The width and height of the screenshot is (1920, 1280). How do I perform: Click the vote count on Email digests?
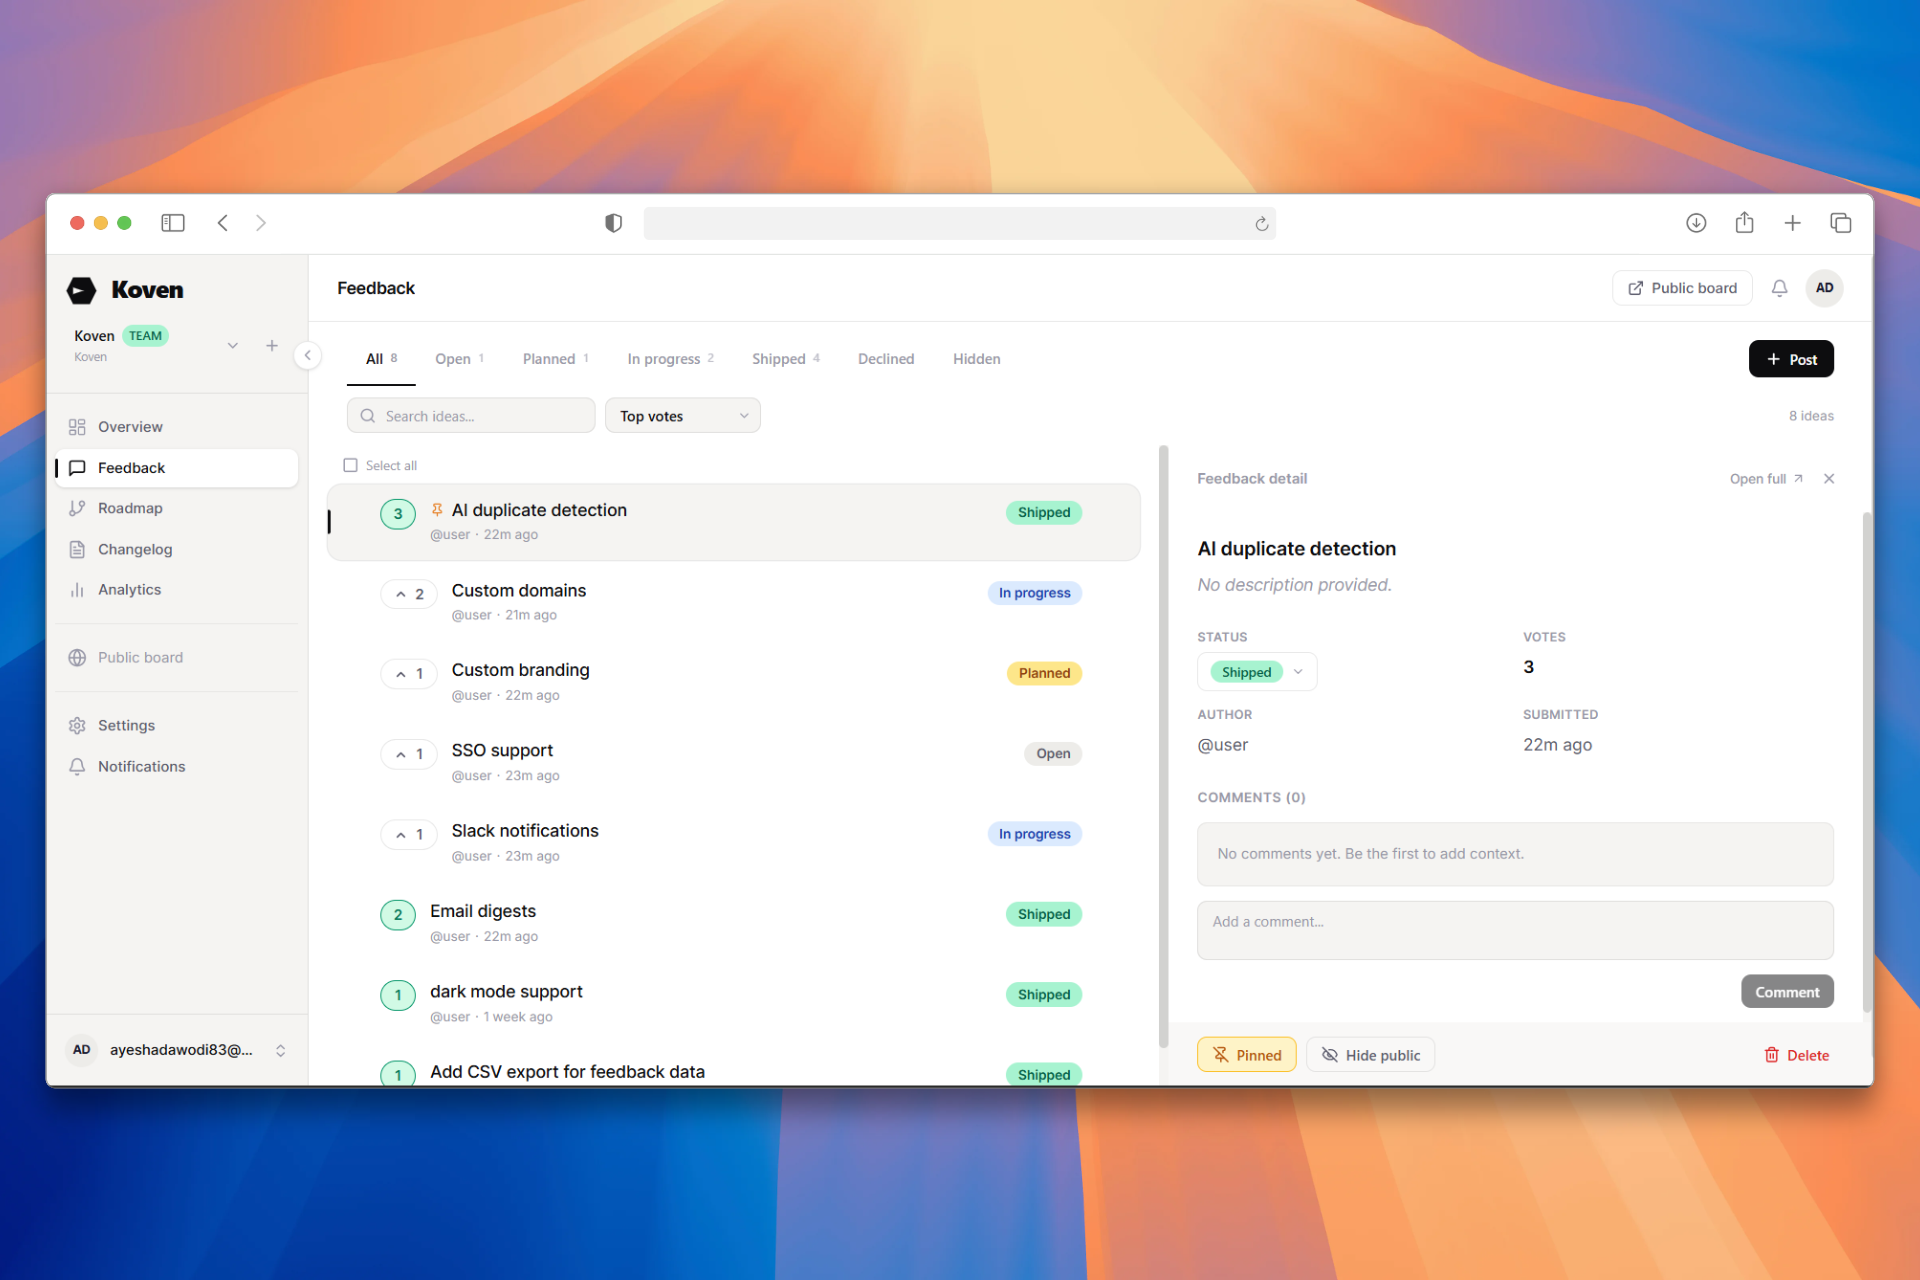click(x=398, y=914)
